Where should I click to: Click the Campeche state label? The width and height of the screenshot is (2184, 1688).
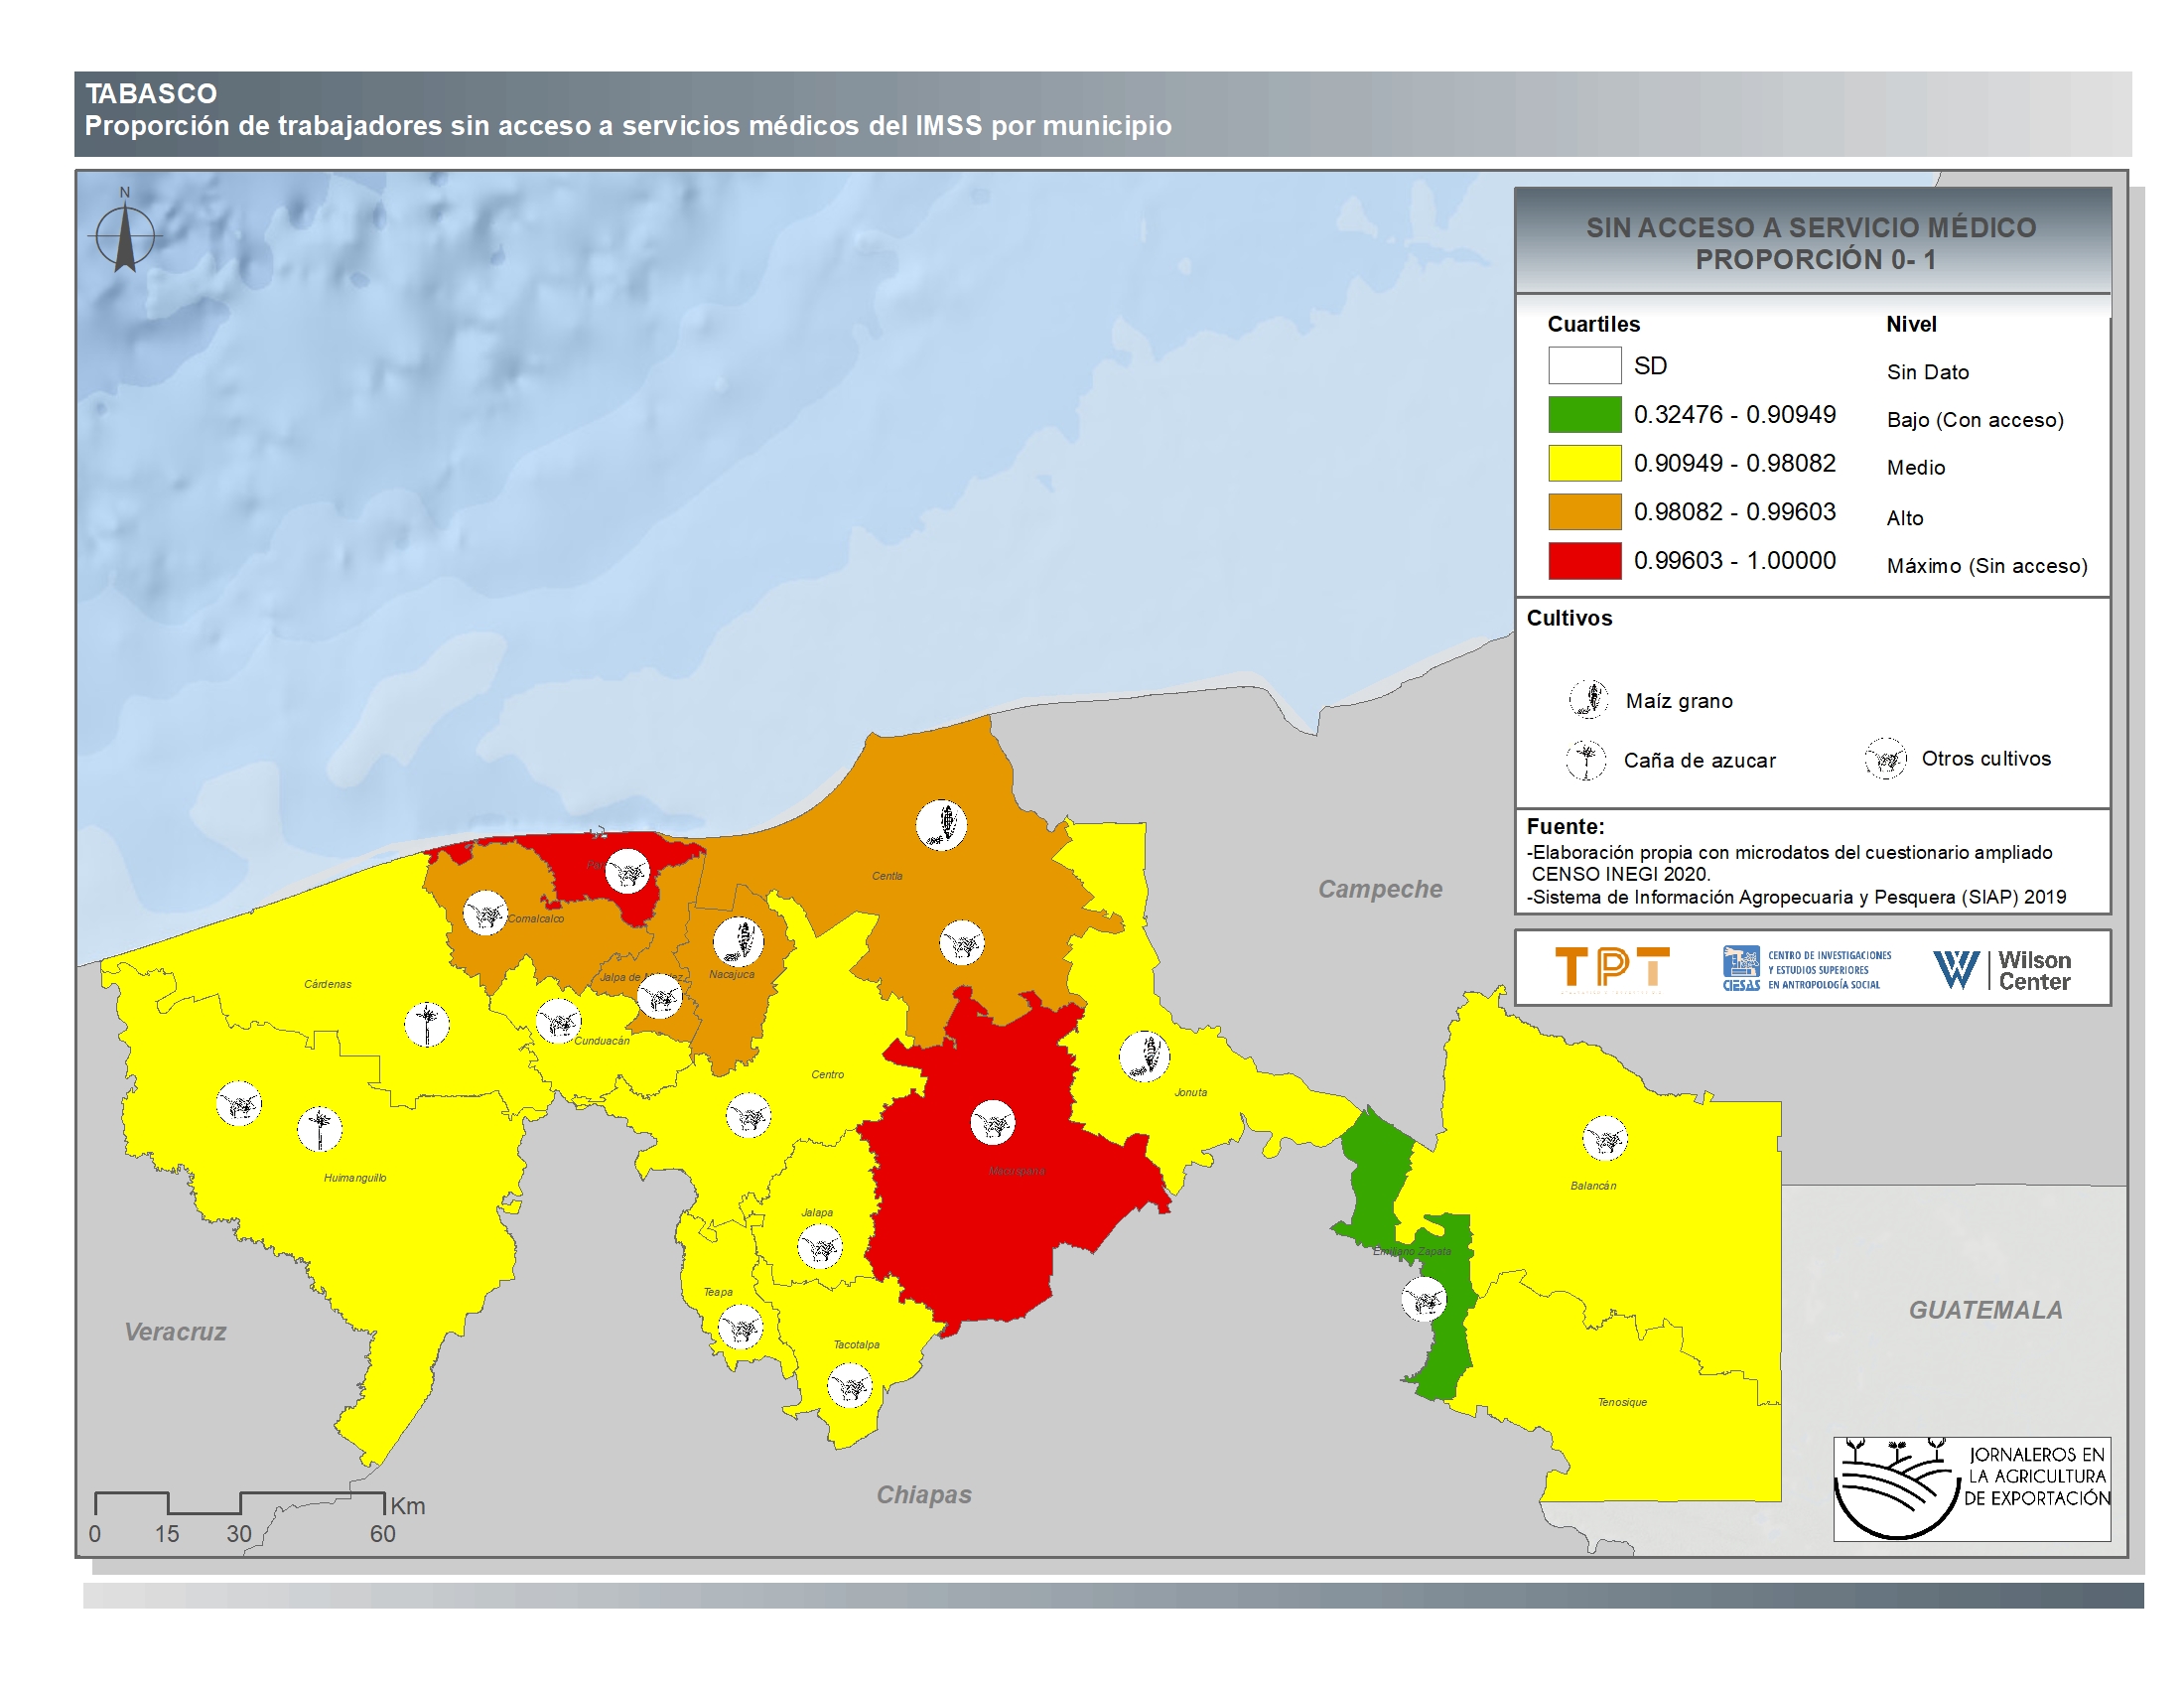click(x=1380, y=889)
